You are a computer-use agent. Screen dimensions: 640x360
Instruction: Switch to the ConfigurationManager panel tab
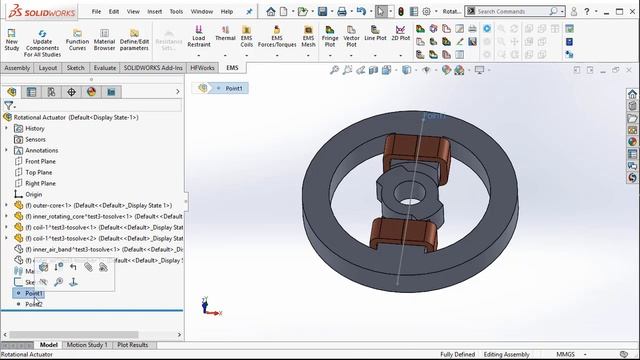51,92
